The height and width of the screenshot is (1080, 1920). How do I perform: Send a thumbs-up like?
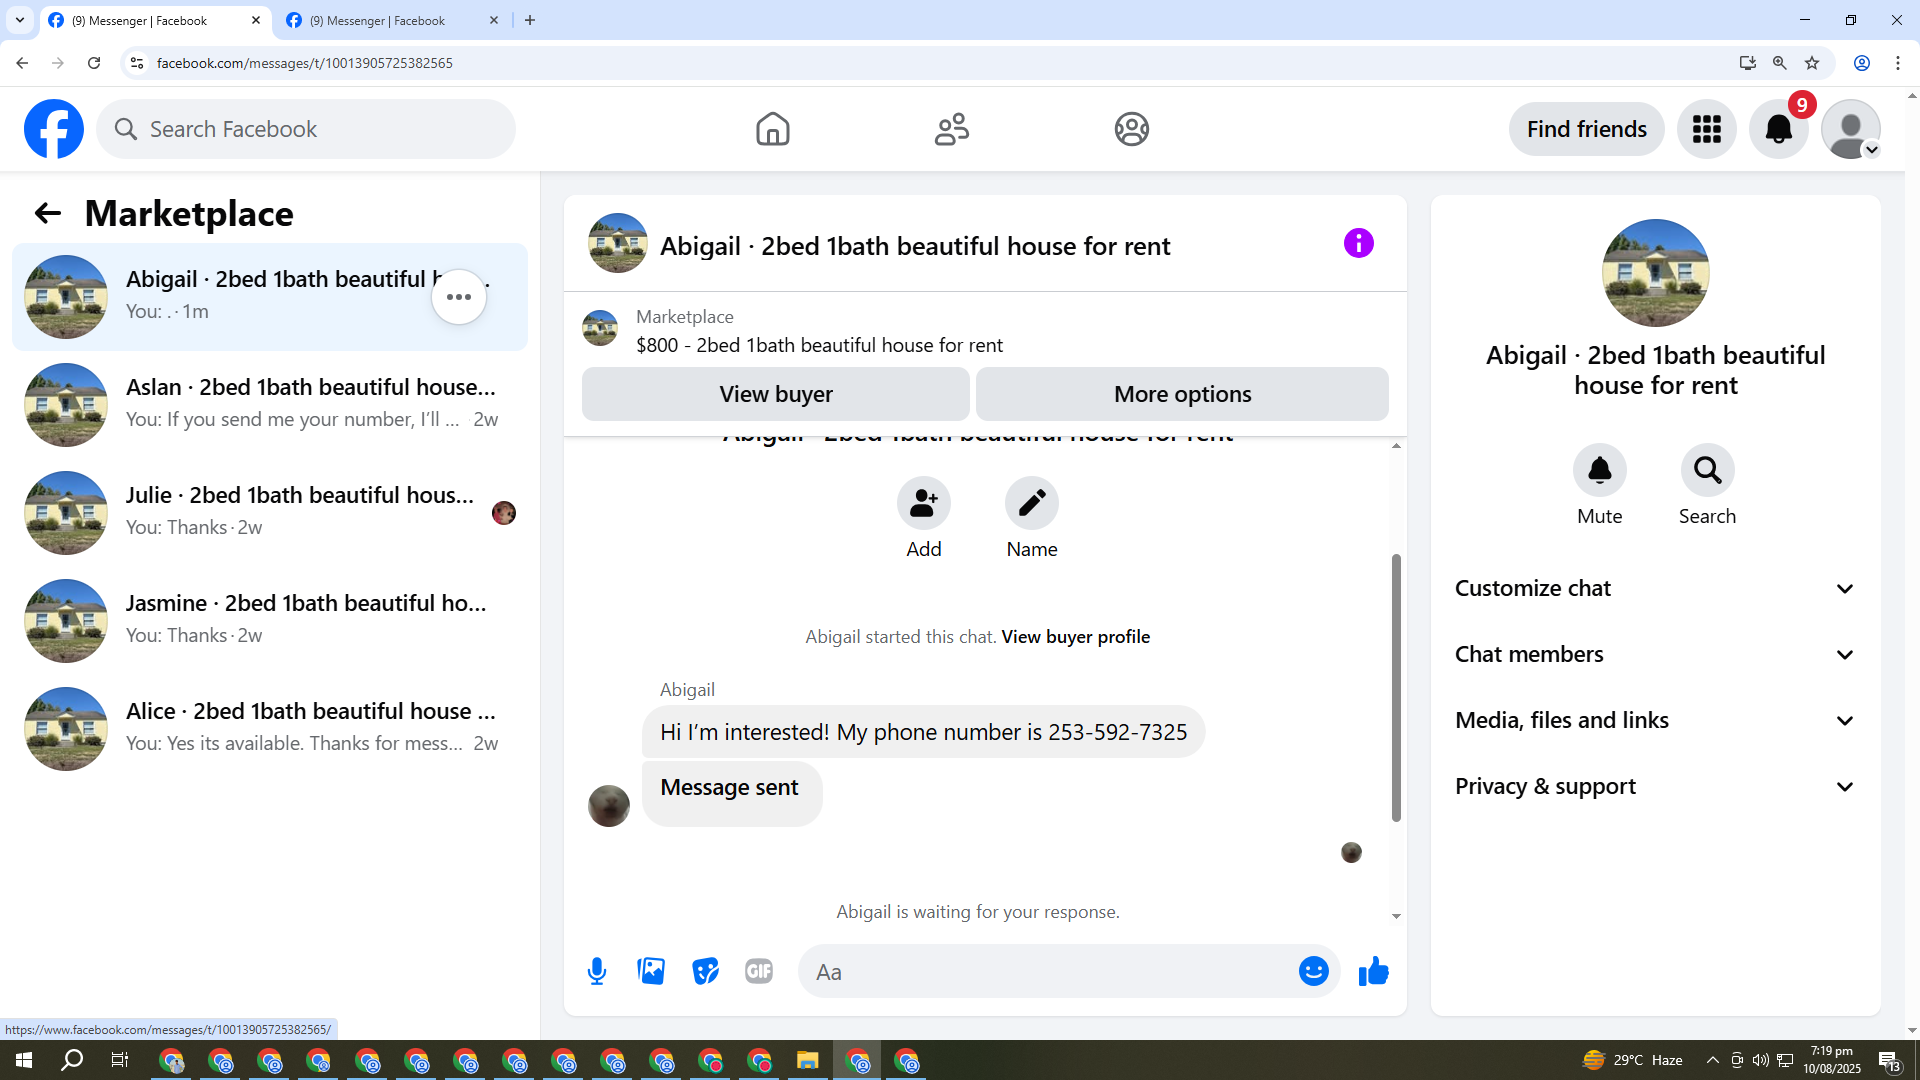click(x=1374, y=971)
